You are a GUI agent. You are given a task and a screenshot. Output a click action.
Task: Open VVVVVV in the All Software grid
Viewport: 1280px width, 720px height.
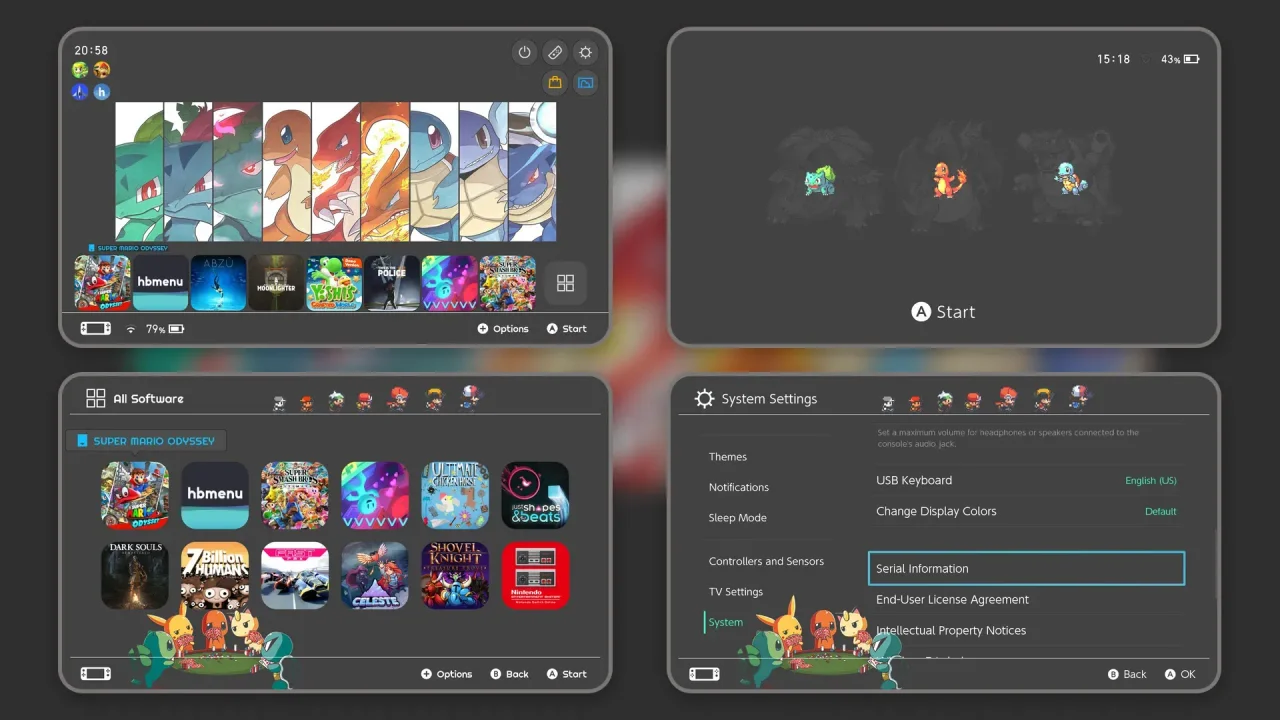click(375, 495)
